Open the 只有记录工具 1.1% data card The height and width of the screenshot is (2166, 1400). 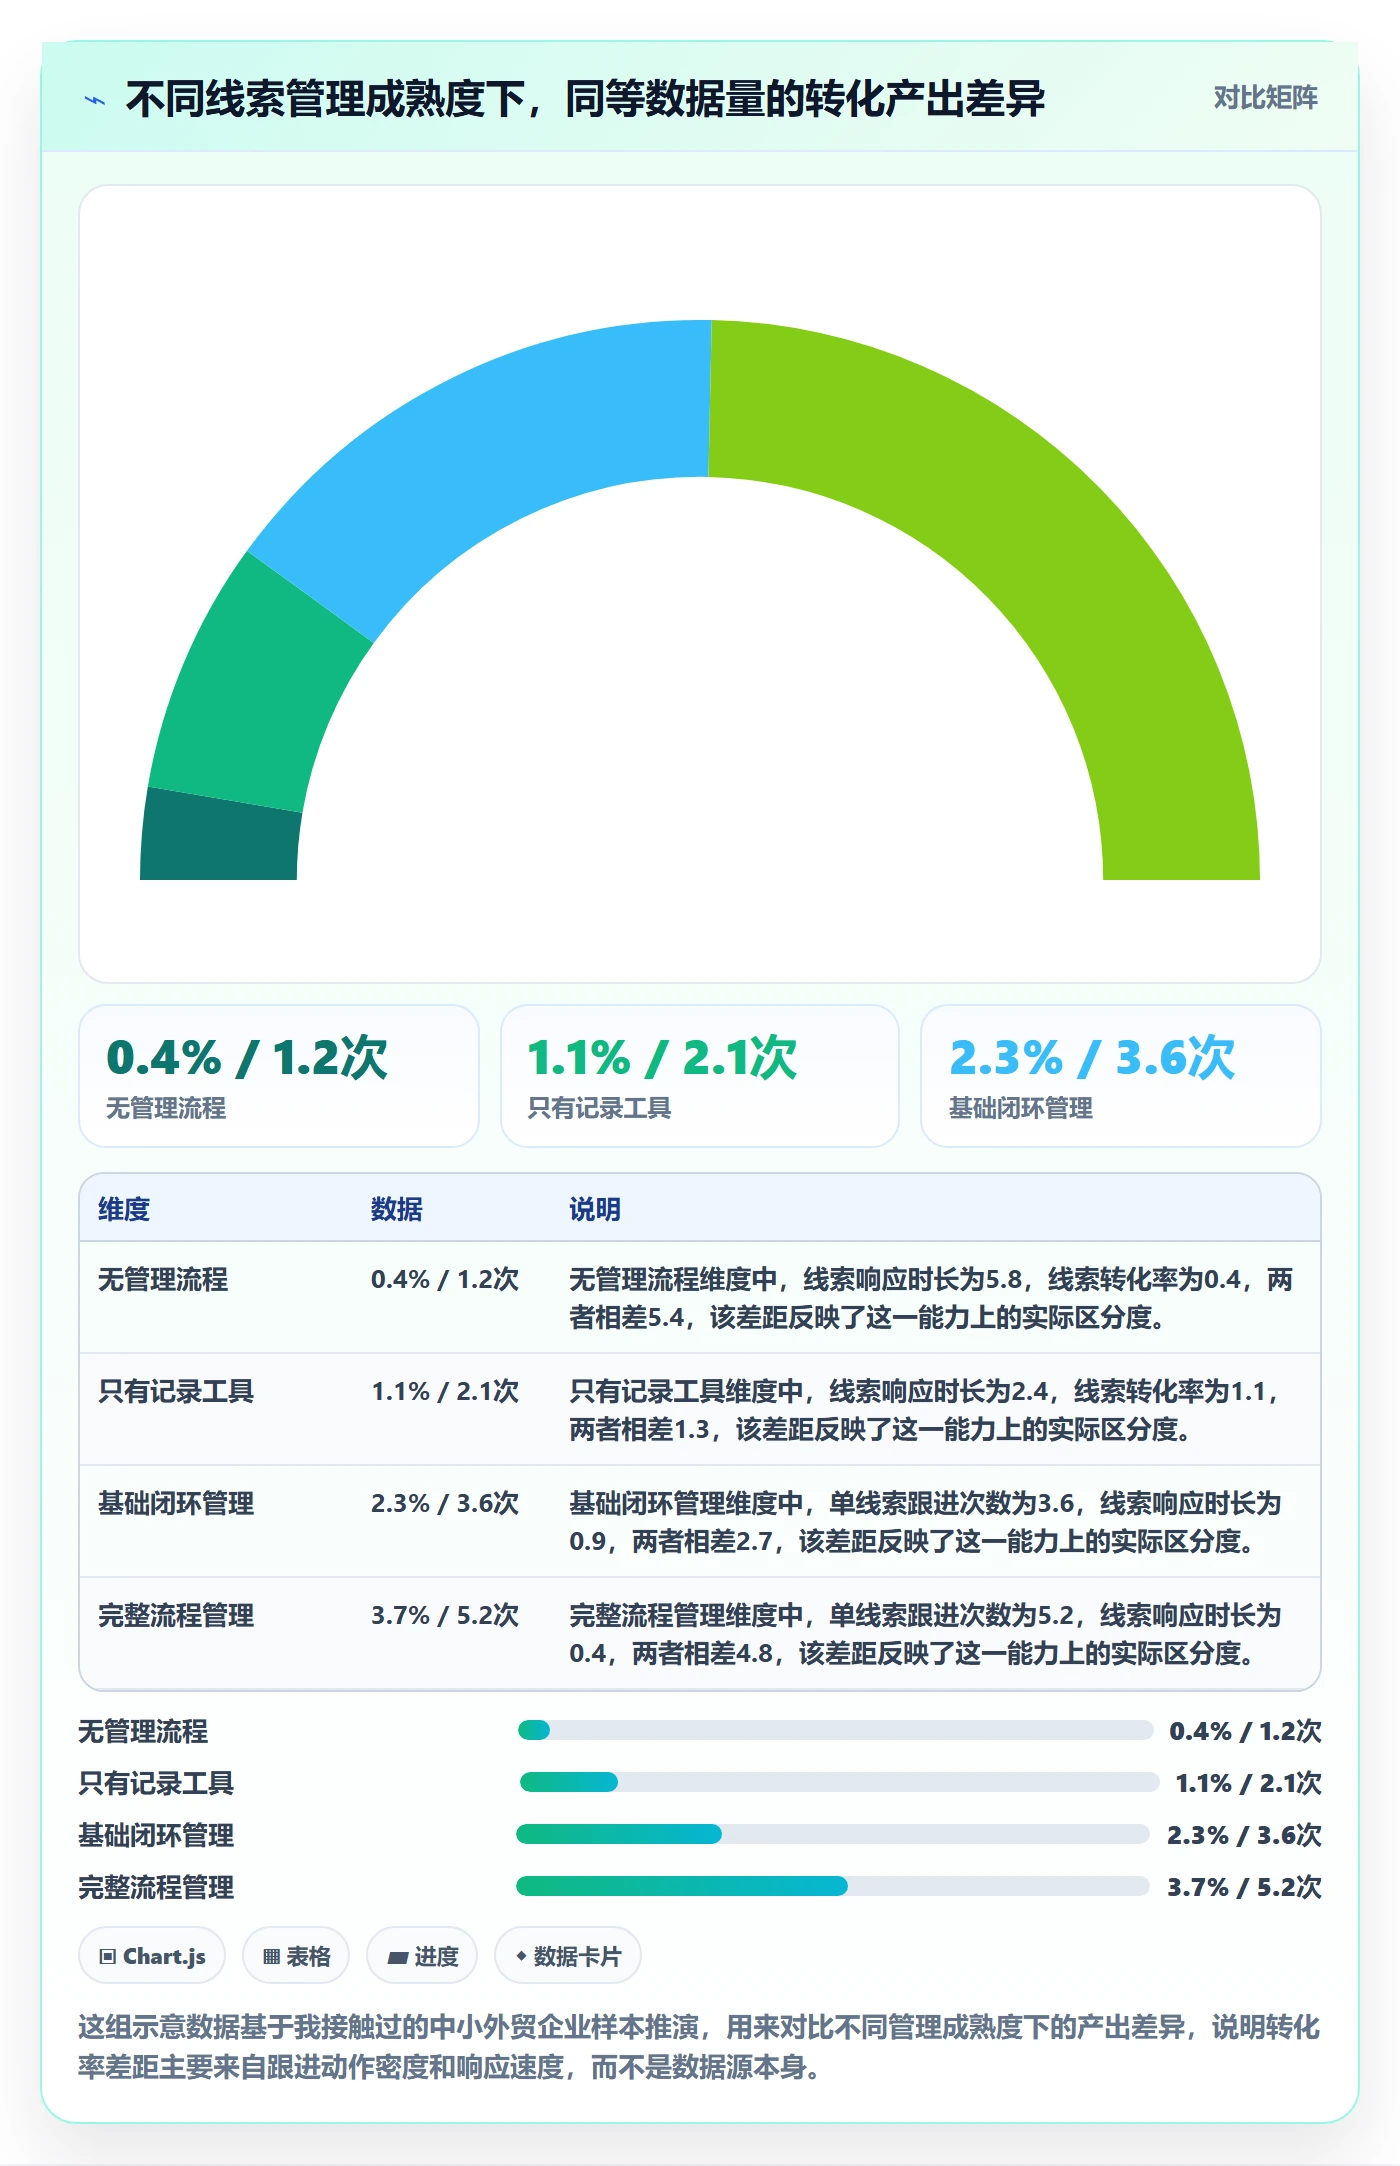(700, 1076)
